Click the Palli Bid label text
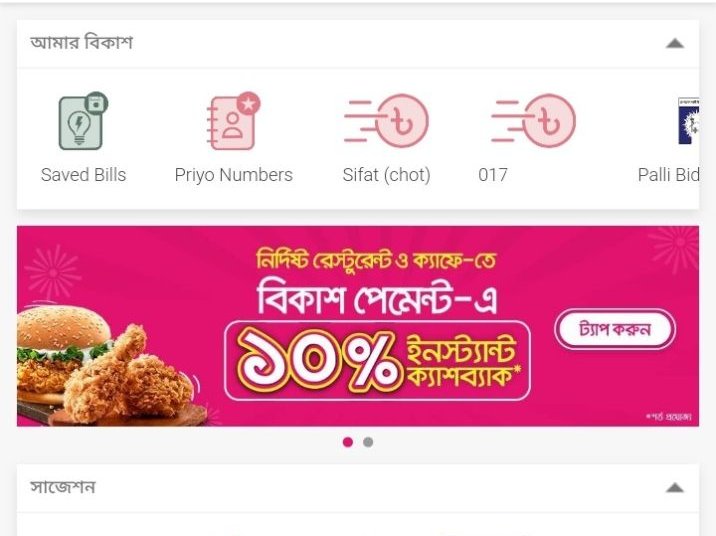Viewport: 716px width, 536px height. [668, 175]
